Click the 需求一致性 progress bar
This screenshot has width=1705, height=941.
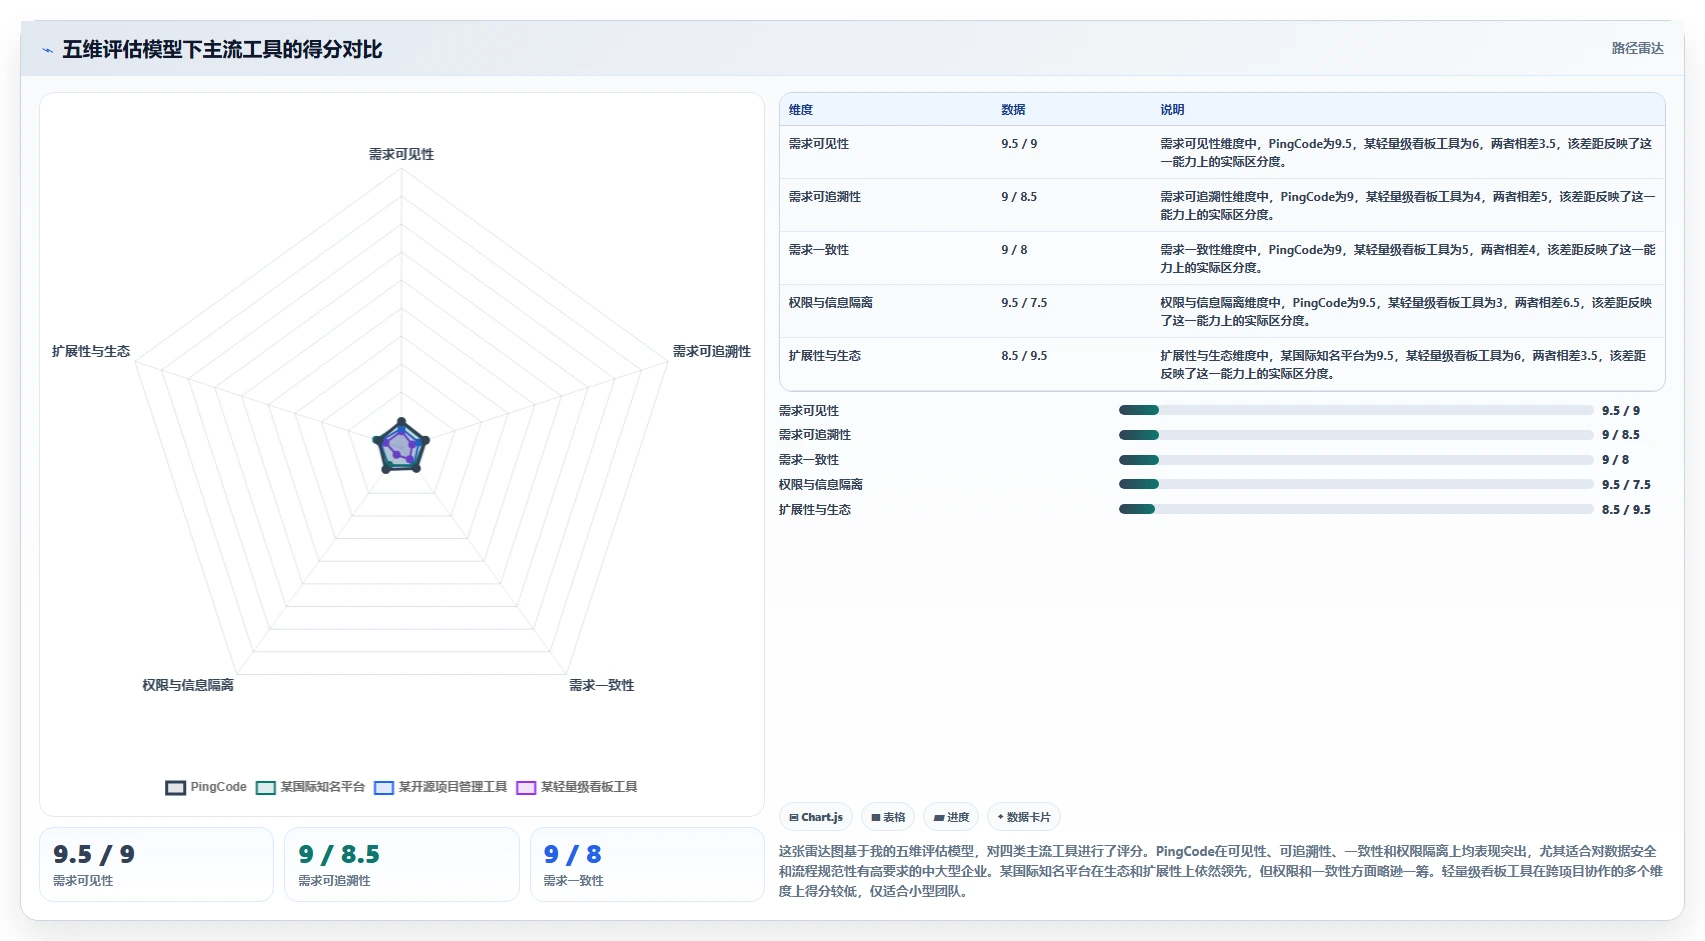(x=1356, y=460)
